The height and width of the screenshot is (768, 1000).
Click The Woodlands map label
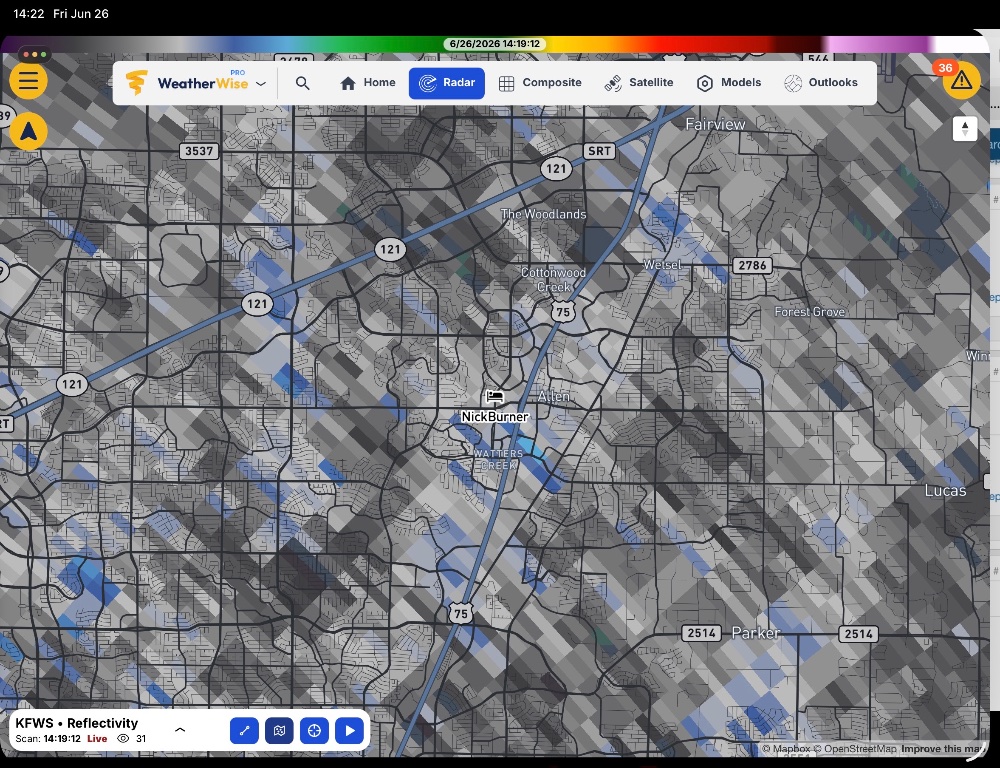pyautogui.click(x=543, y=214)
